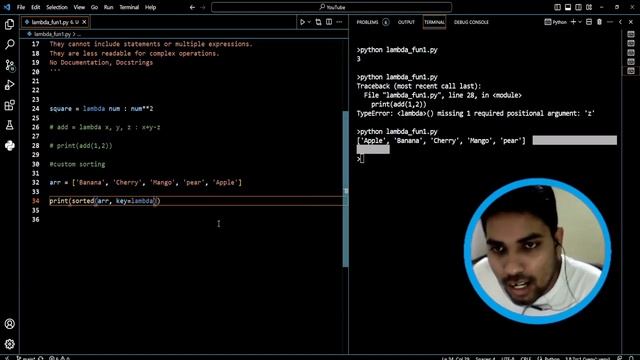Click line number 34 in gutter

coord(36,201)
